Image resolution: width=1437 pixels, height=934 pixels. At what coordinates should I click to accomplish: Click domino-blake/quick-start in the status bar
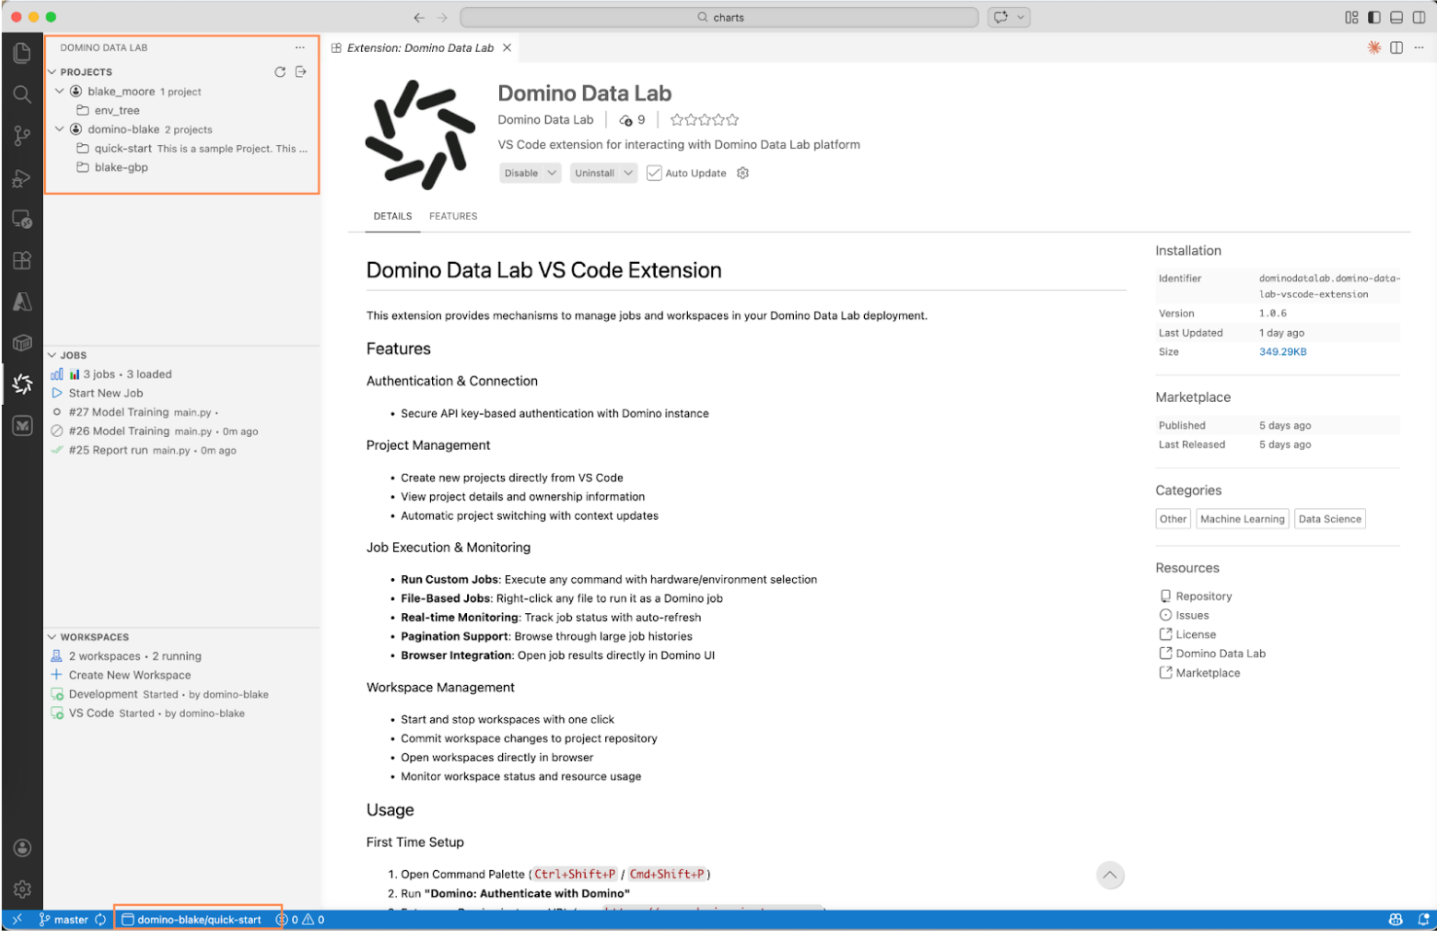[198, 918]
